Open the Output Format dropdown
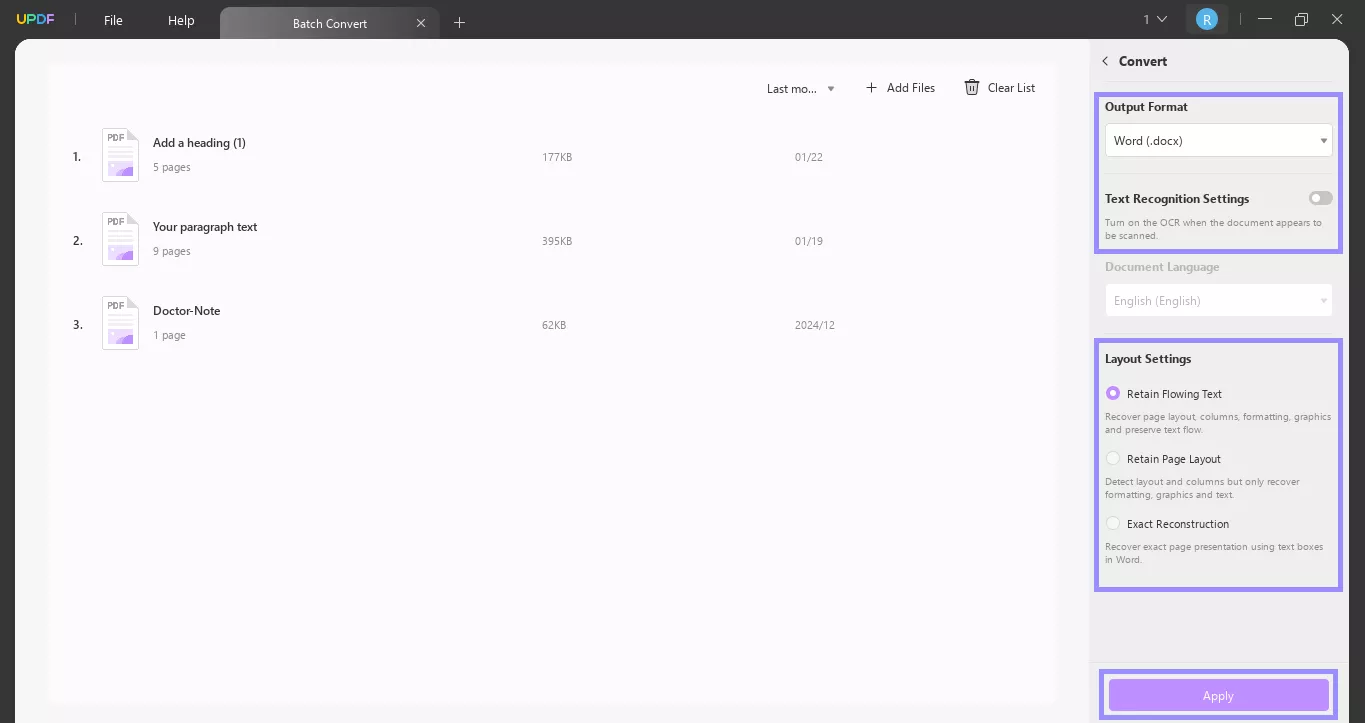The image size is (1365, 723). pos(1218,140)
